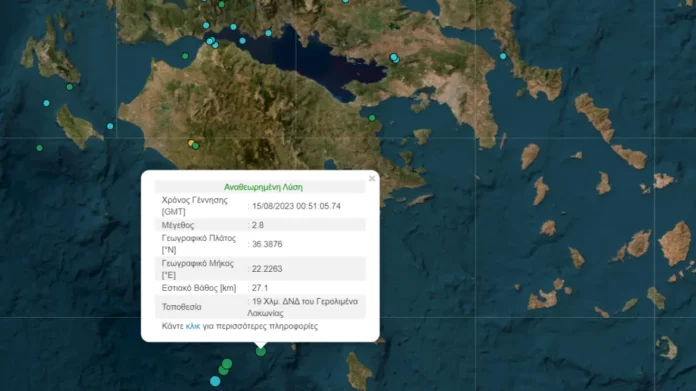Viewport: 696px width, 391px height.
Task: Select large cyan marker at bottom of map
Action: tap(215, 381)
